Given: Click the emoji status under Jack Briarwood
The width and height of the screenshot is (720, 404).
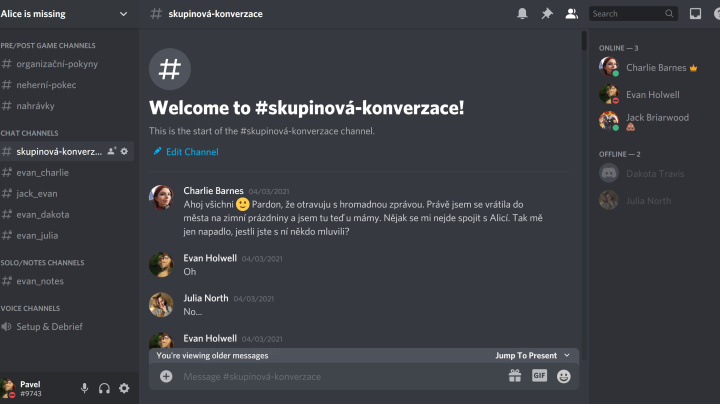Looking at the screenshot, I should [x=630, y=127].
